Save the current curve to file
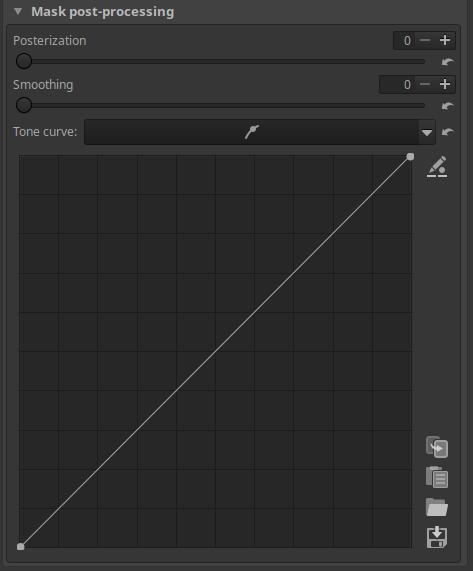This screenshot has width=473, height=571. pos(437,537)
